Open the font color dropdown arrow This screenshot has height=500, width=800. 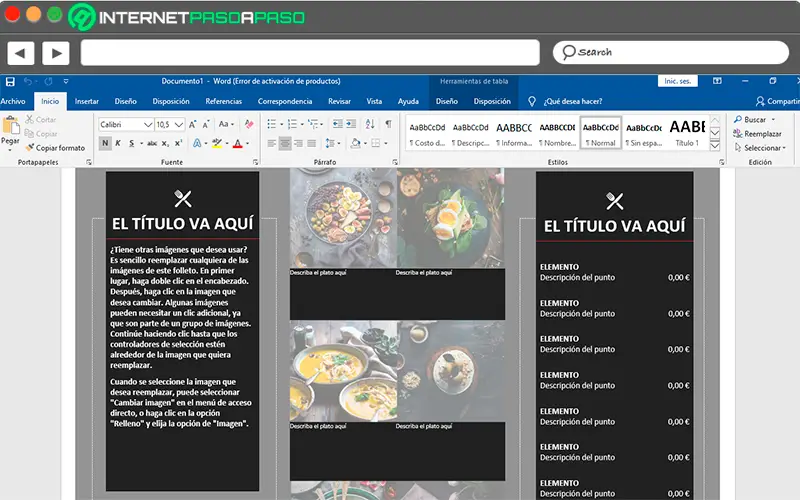(247, 144)
